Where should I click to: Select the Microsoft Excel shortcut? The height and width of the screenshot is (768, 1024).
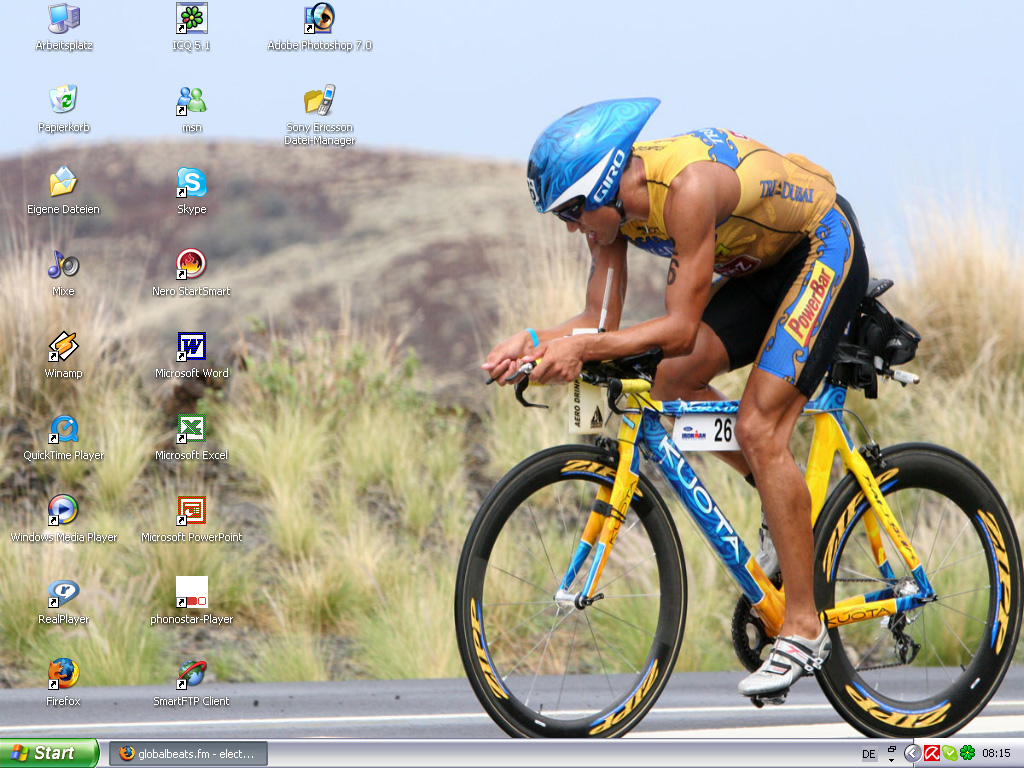pyautogui.click(x=191, y=428)
